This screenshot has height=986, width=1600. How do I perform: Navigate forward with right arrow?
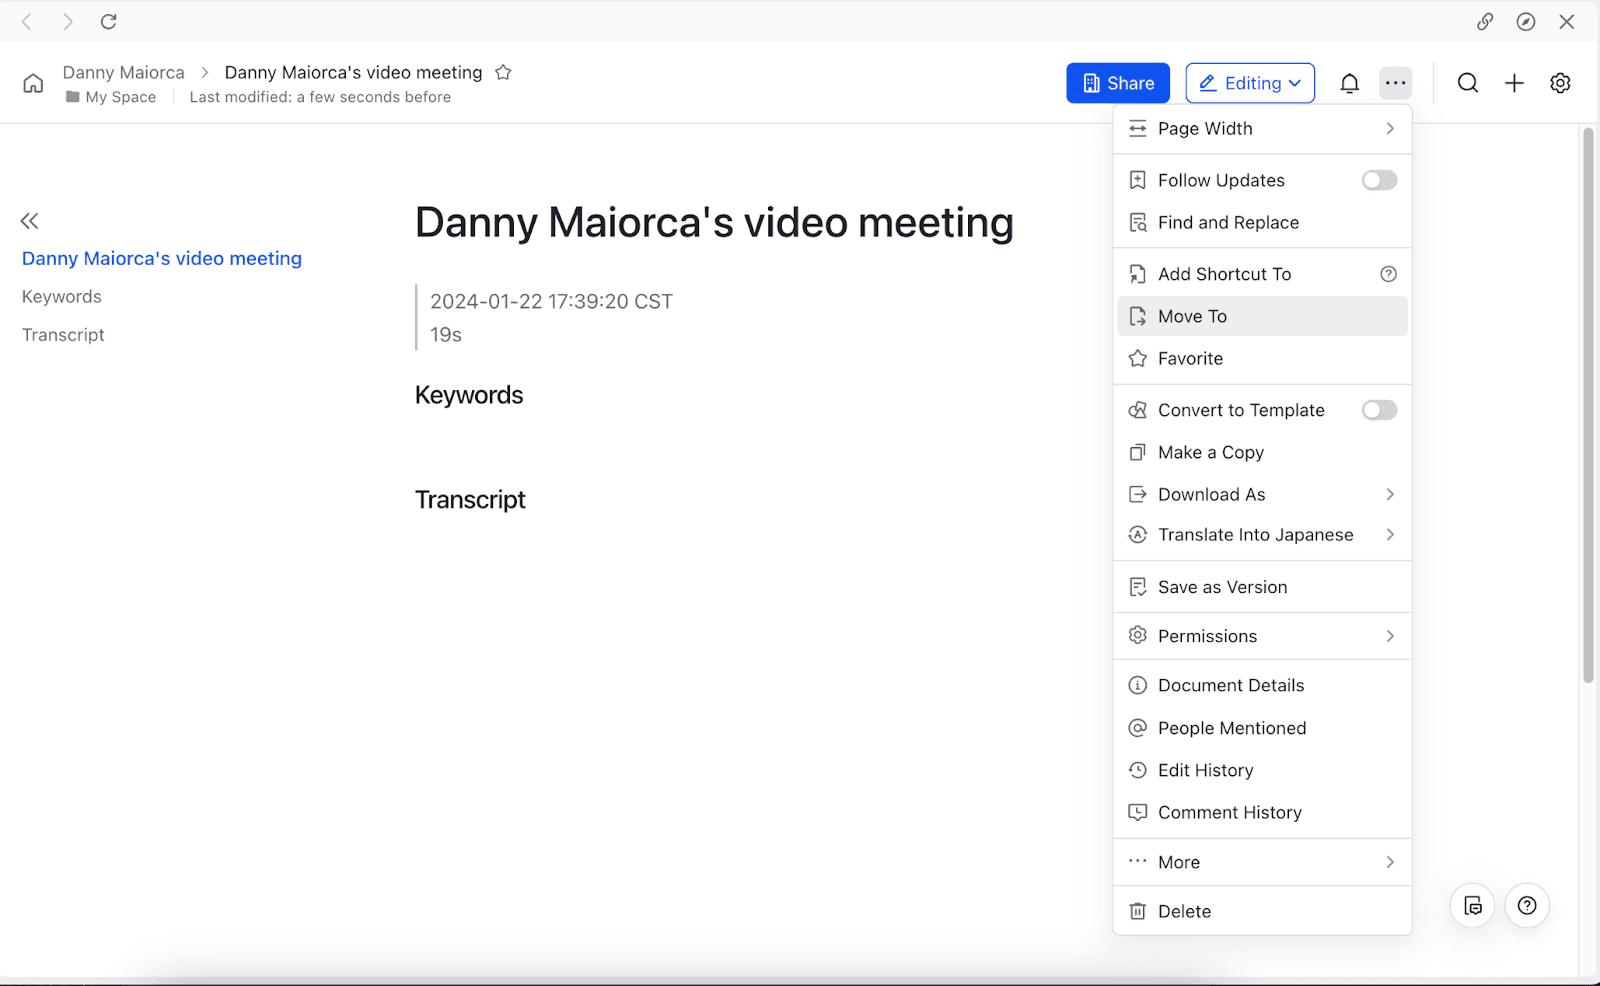(x=68, y=21)
